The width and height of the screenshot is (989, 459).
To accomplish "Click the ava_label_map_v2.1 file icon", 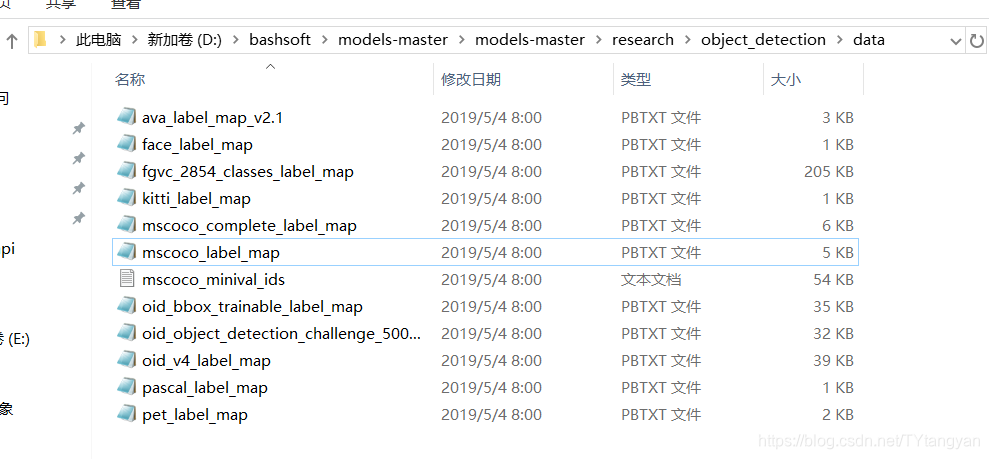I will pos(127,117).
